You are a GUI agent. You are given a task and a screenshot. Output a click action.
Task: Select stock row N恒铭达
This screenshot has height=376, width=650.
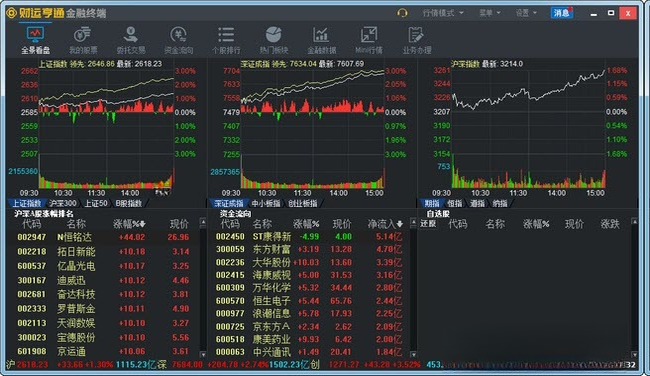click(x=103, y=237)
